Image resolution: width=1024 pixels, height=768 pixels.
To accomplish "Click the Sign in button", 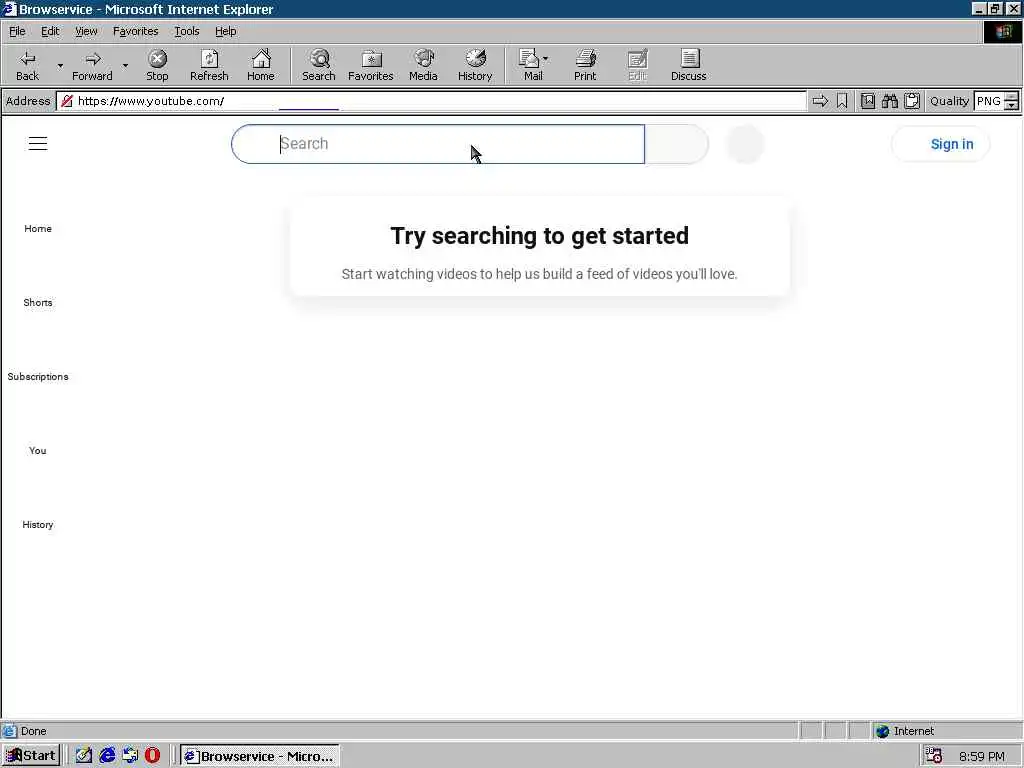I will [940, 144].
